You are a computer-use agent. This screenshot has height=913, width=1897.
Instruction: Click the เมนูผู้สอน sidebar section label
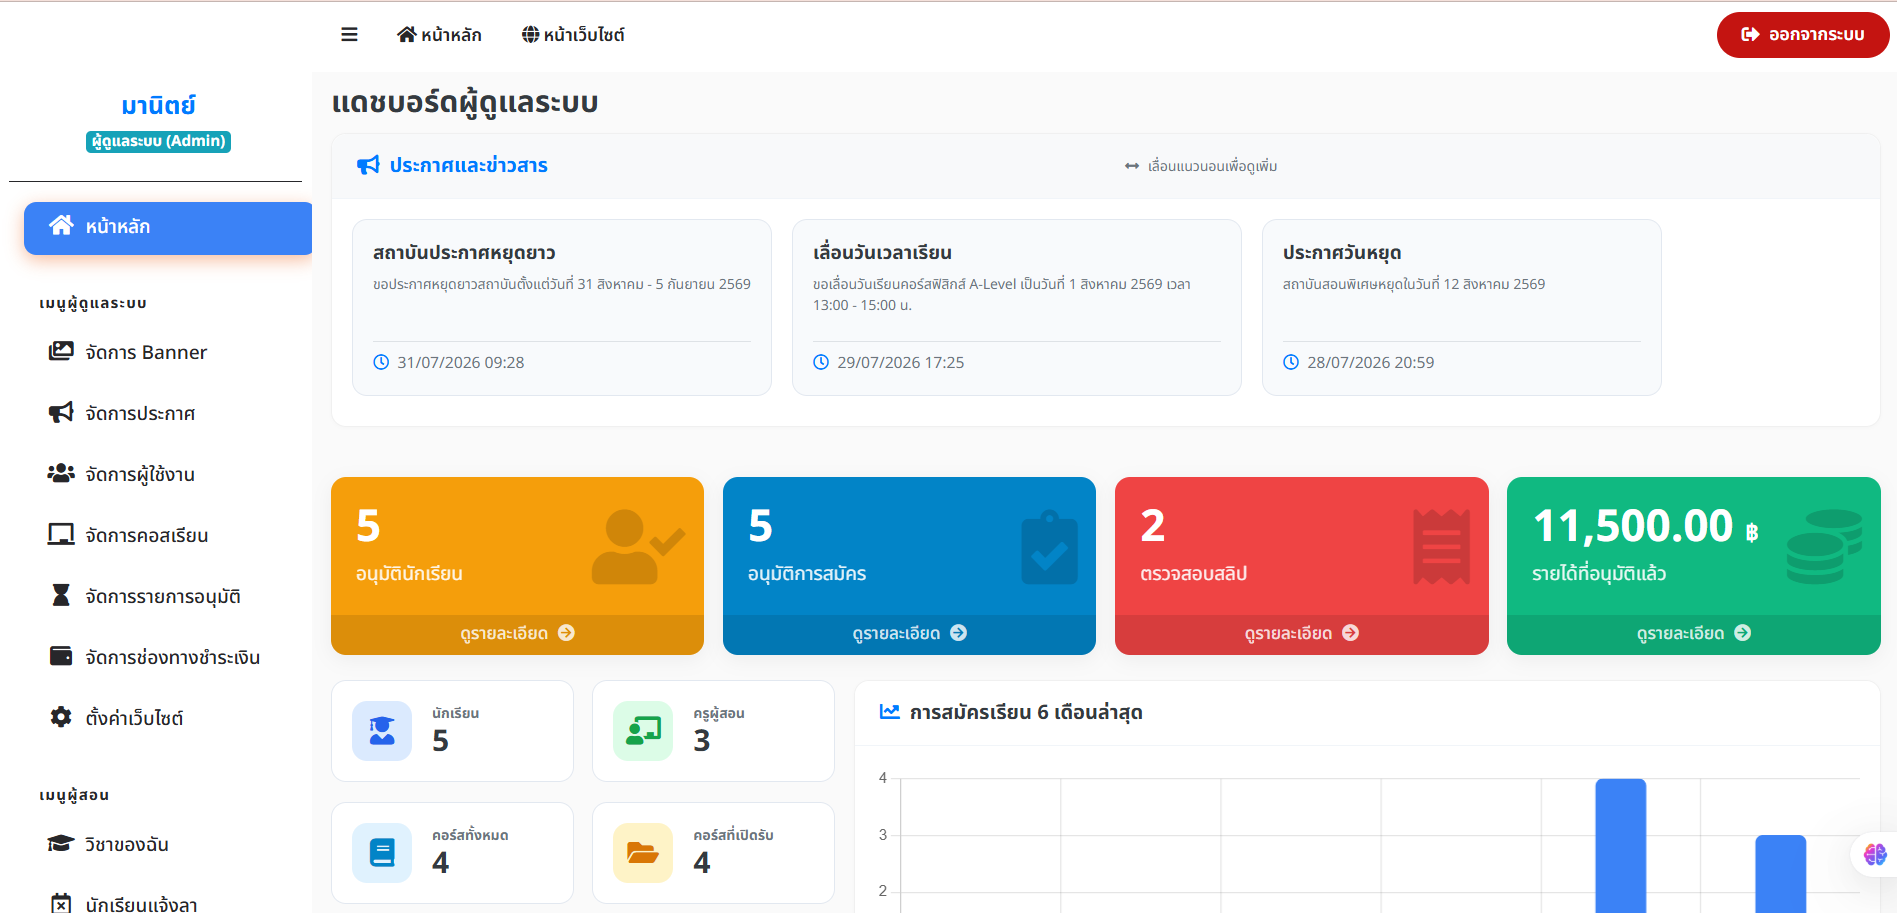pyautogui.click(x=74, y=795)
